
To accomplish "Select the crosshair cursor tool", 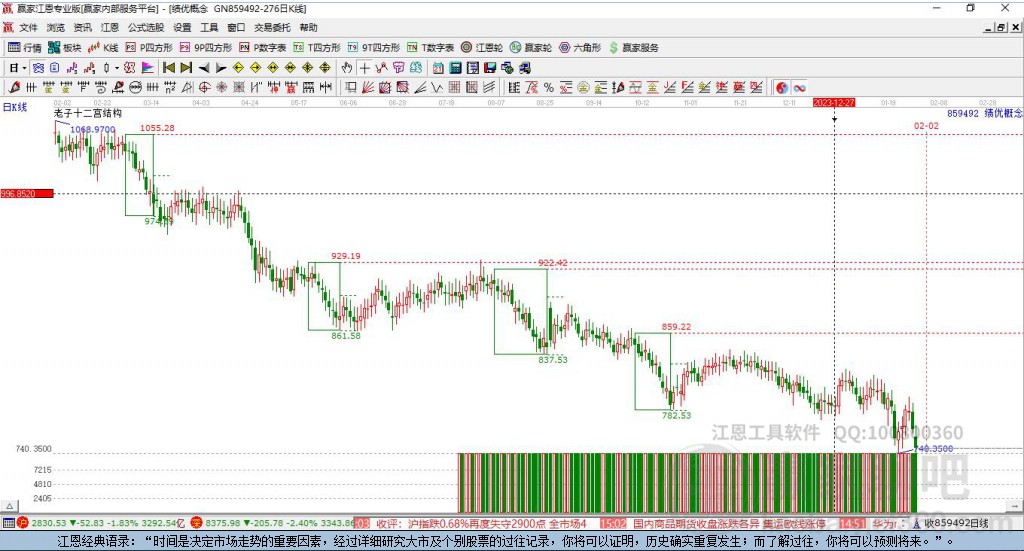I will tap(365, 68).
